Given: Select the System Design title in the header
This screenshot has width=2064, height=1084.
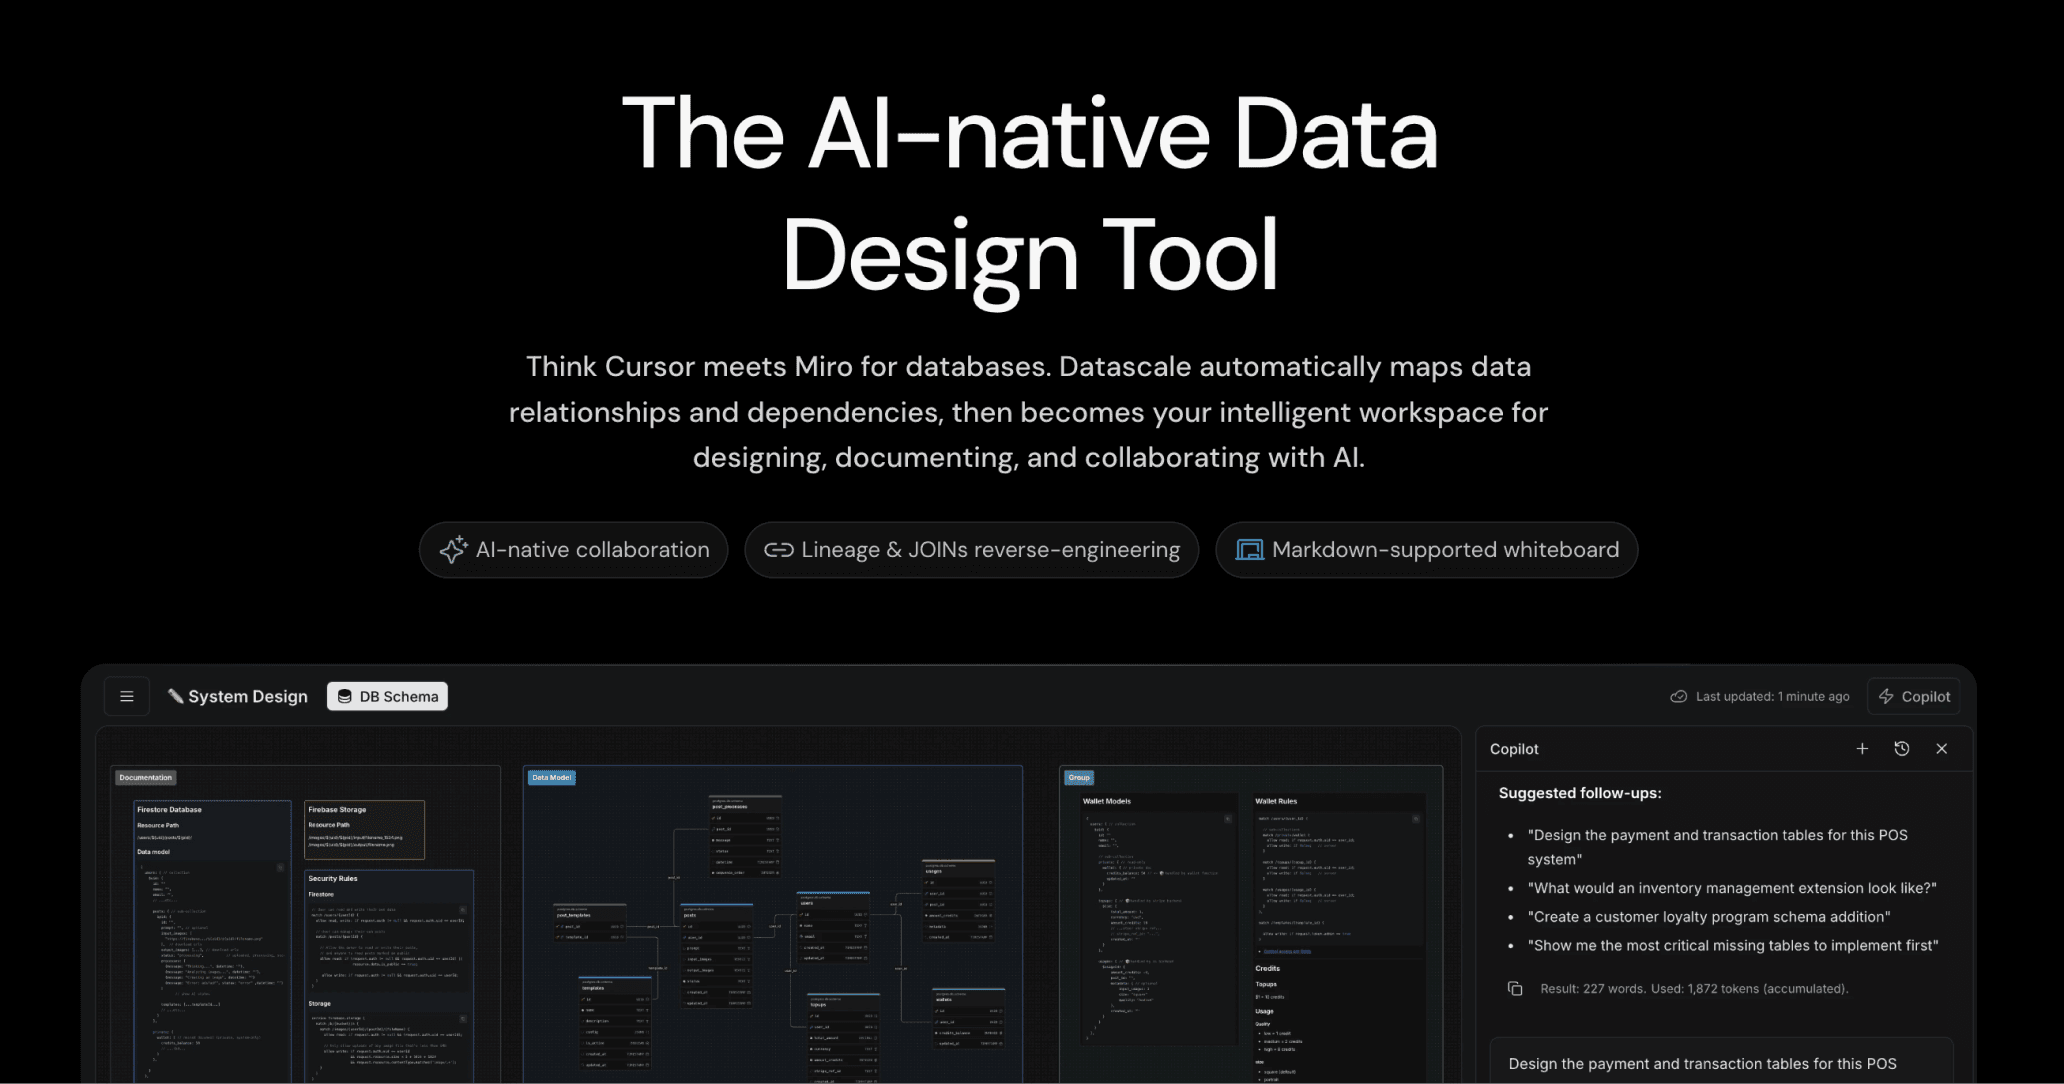Looking at the screenshot, I should tap(247, 696).
